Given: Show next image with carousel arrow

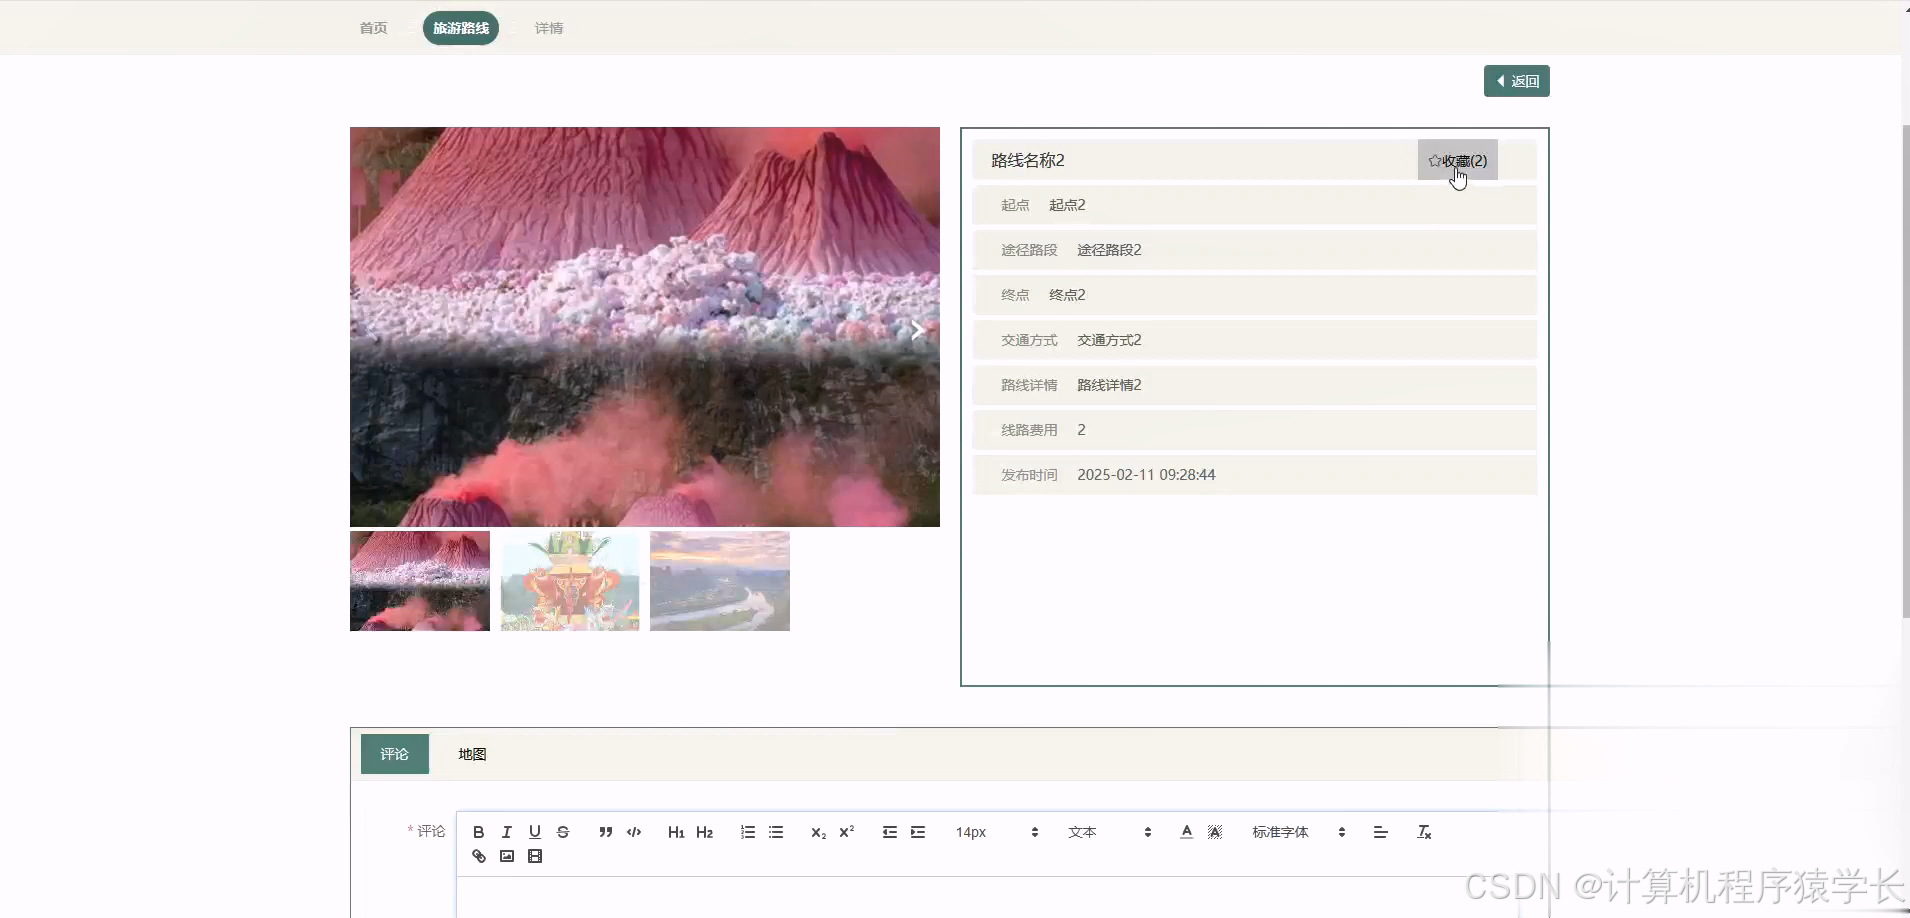Looking at the screenshot, I should tap(917, 330).
